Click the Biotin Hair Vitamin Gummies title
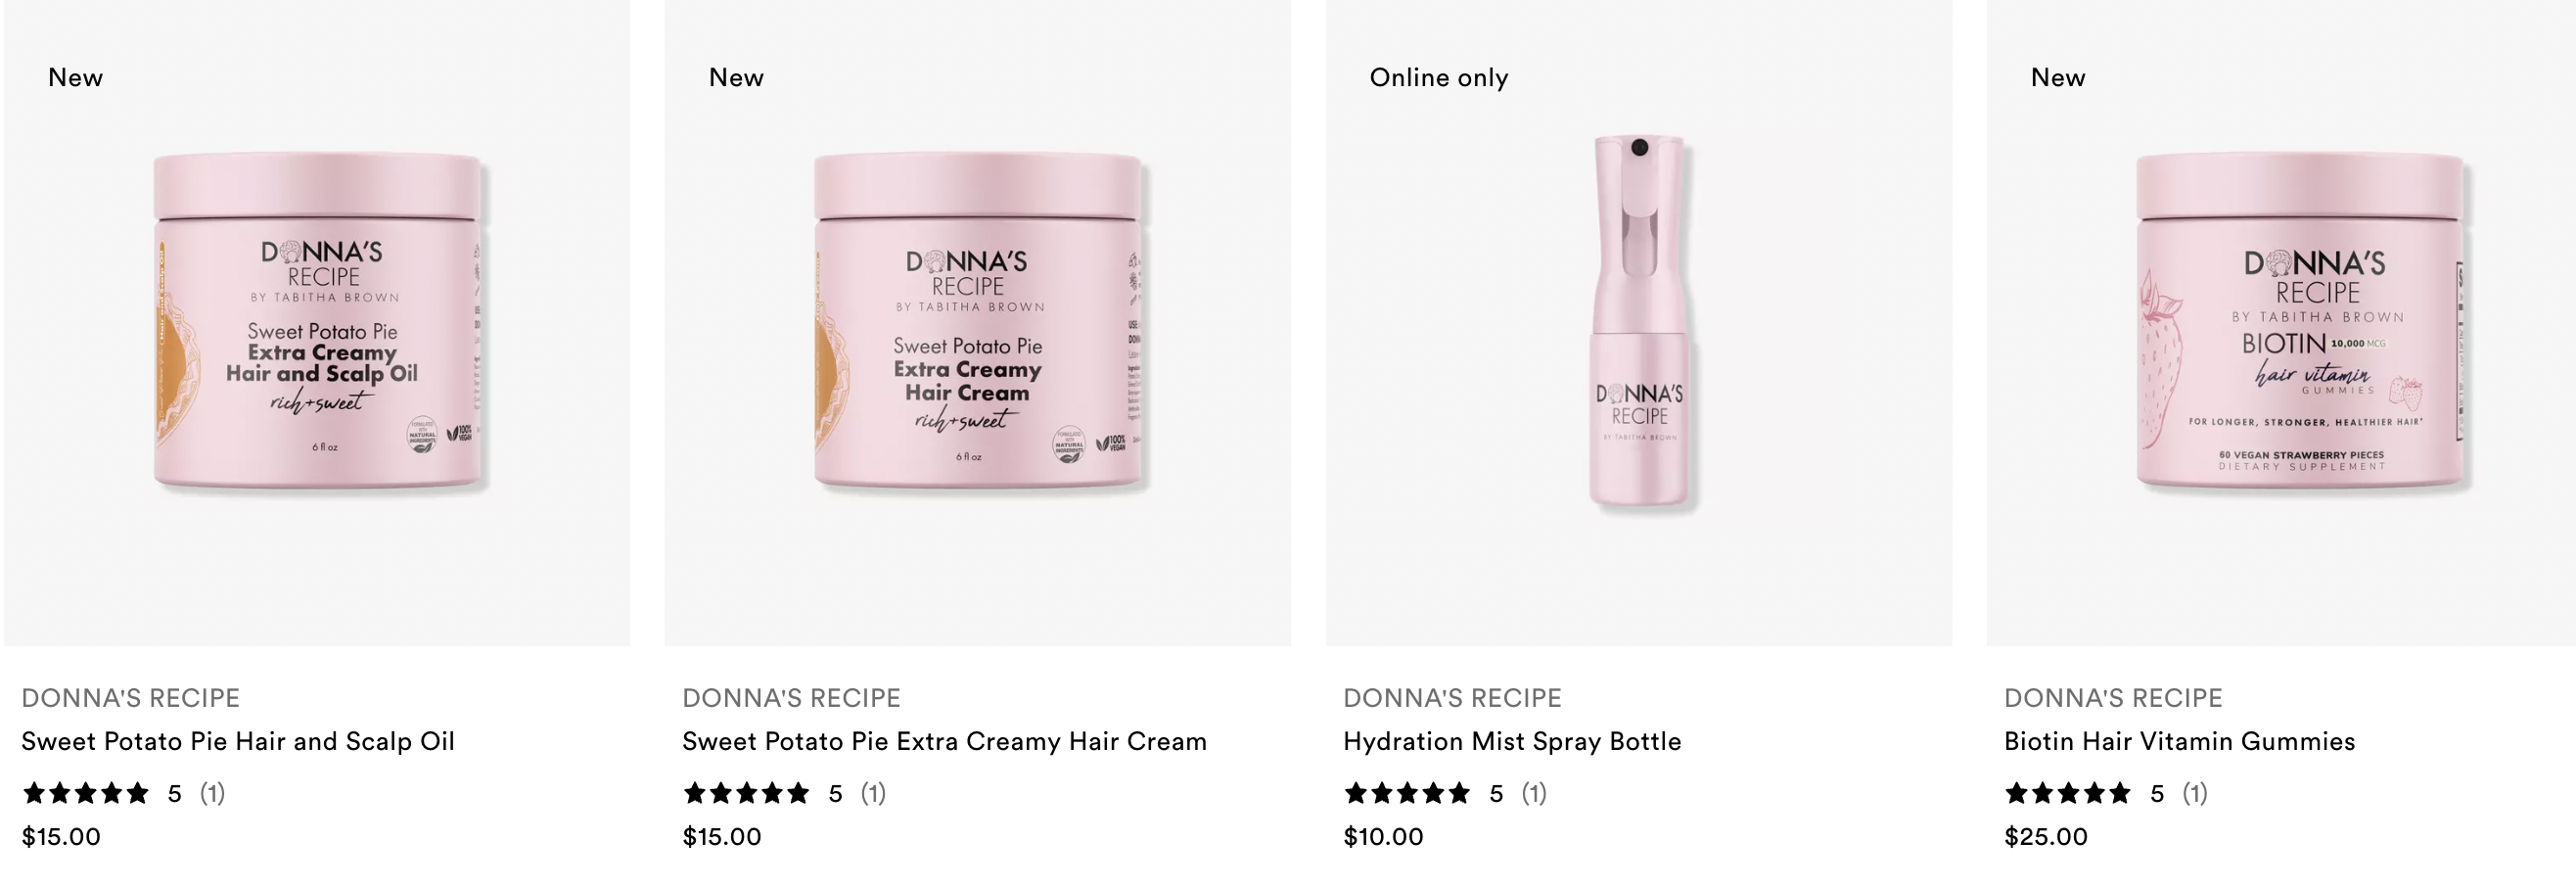The width and height of the screenshot is (2576, 887). pyautogui.click(x=2179, y=741)
